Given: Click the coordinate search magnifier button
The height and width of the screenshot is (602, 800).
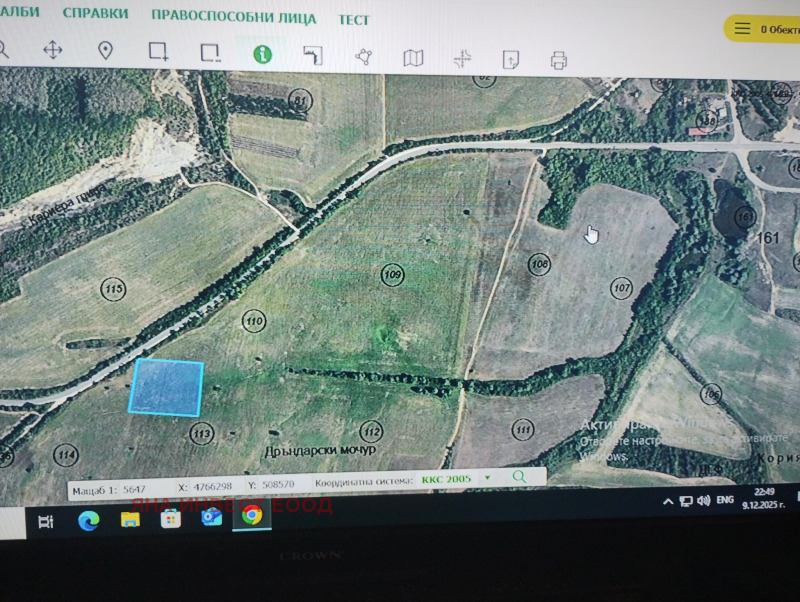Looking at the screenshot, I should pyautogui.click(x=519, y=477).
